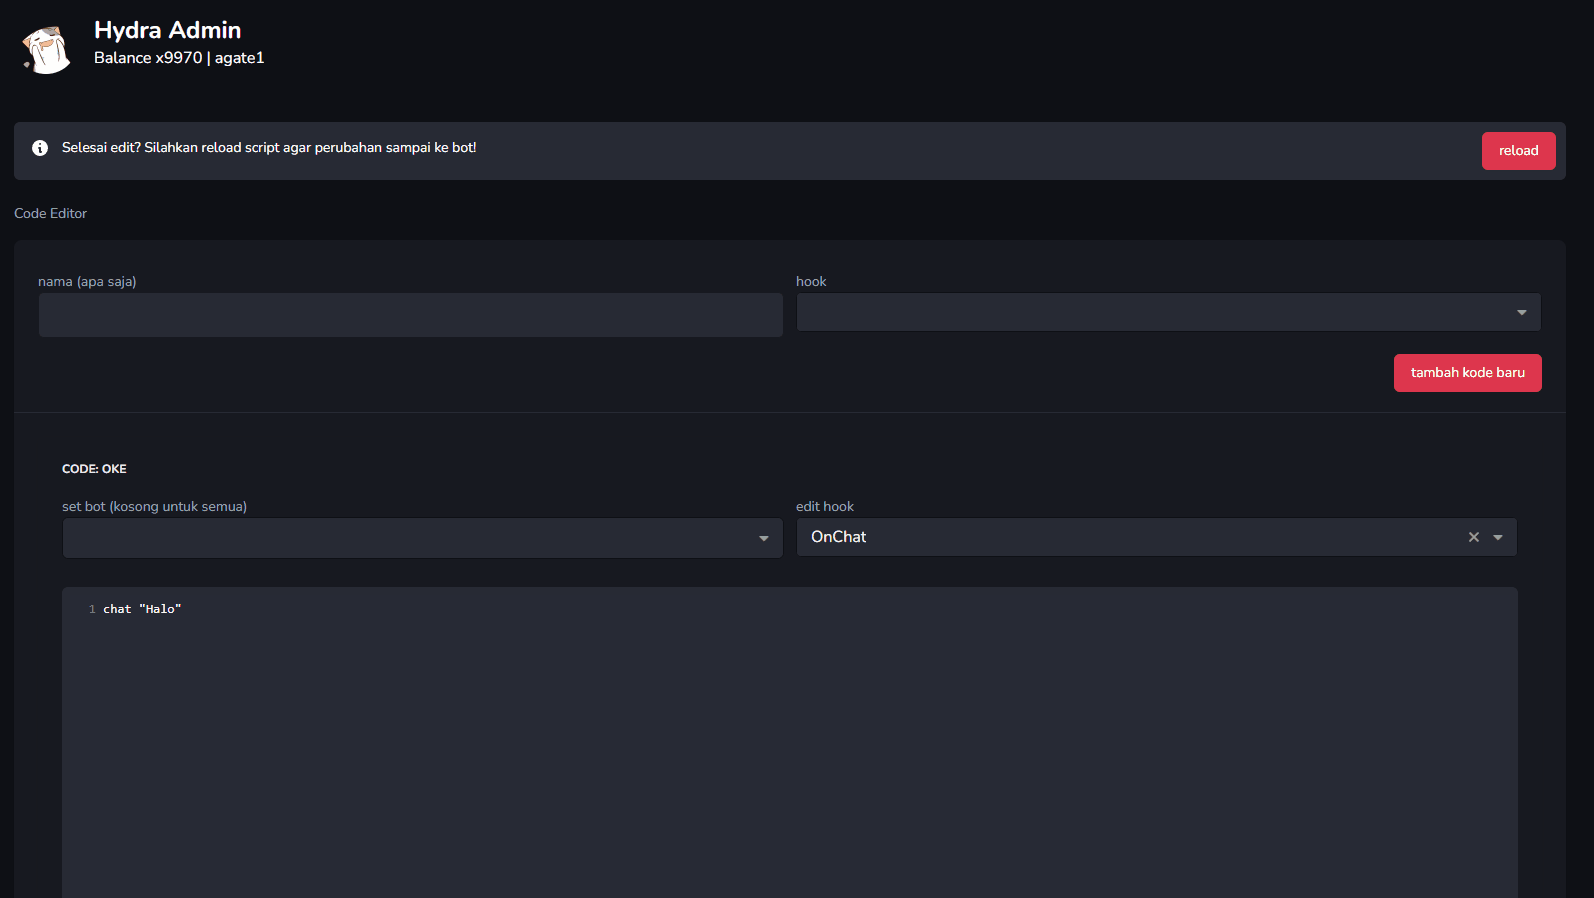Click the Selesai edit notification message
1594x898 pixels.
[x=268, y=148]
